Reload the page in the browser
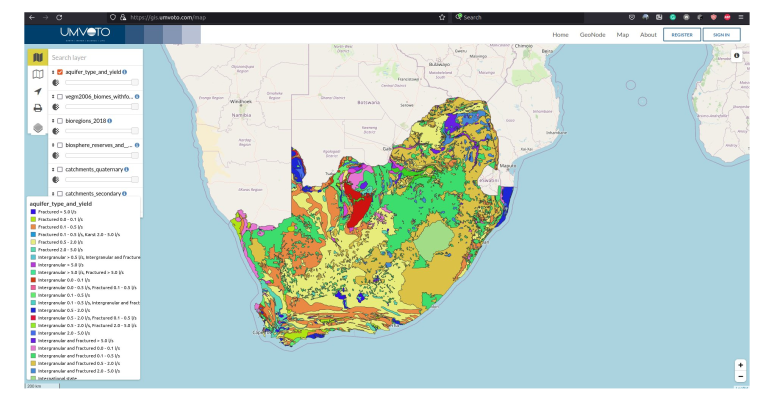The height and width of the screenshot is (399, 769). click(59, 17)
